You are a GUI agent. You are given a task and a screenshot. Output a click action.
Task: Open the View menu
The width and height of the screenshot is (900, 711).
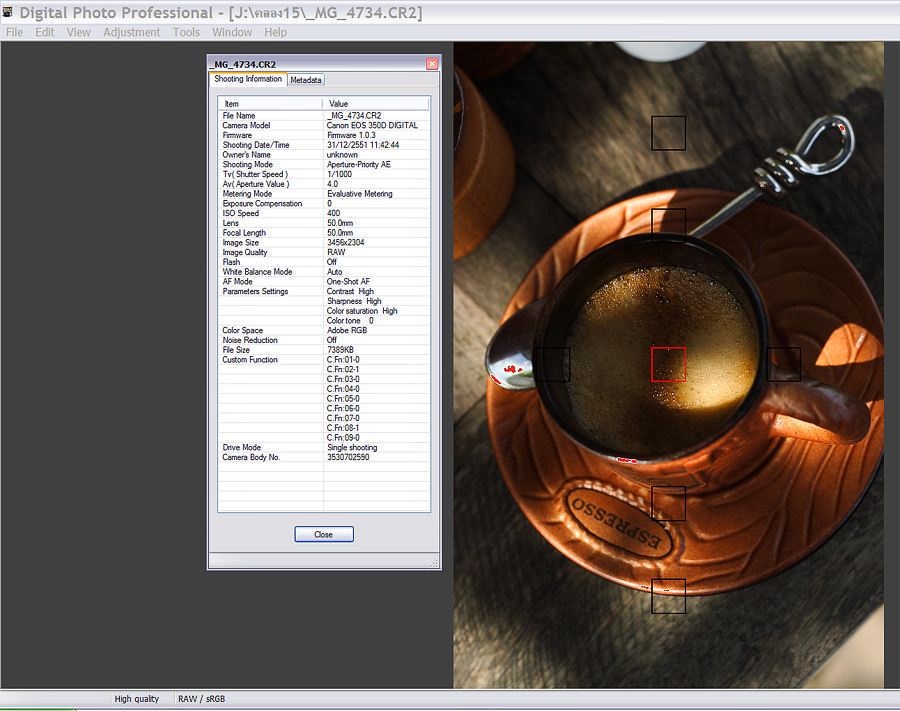pyautogui.click(x=78, y=32)
